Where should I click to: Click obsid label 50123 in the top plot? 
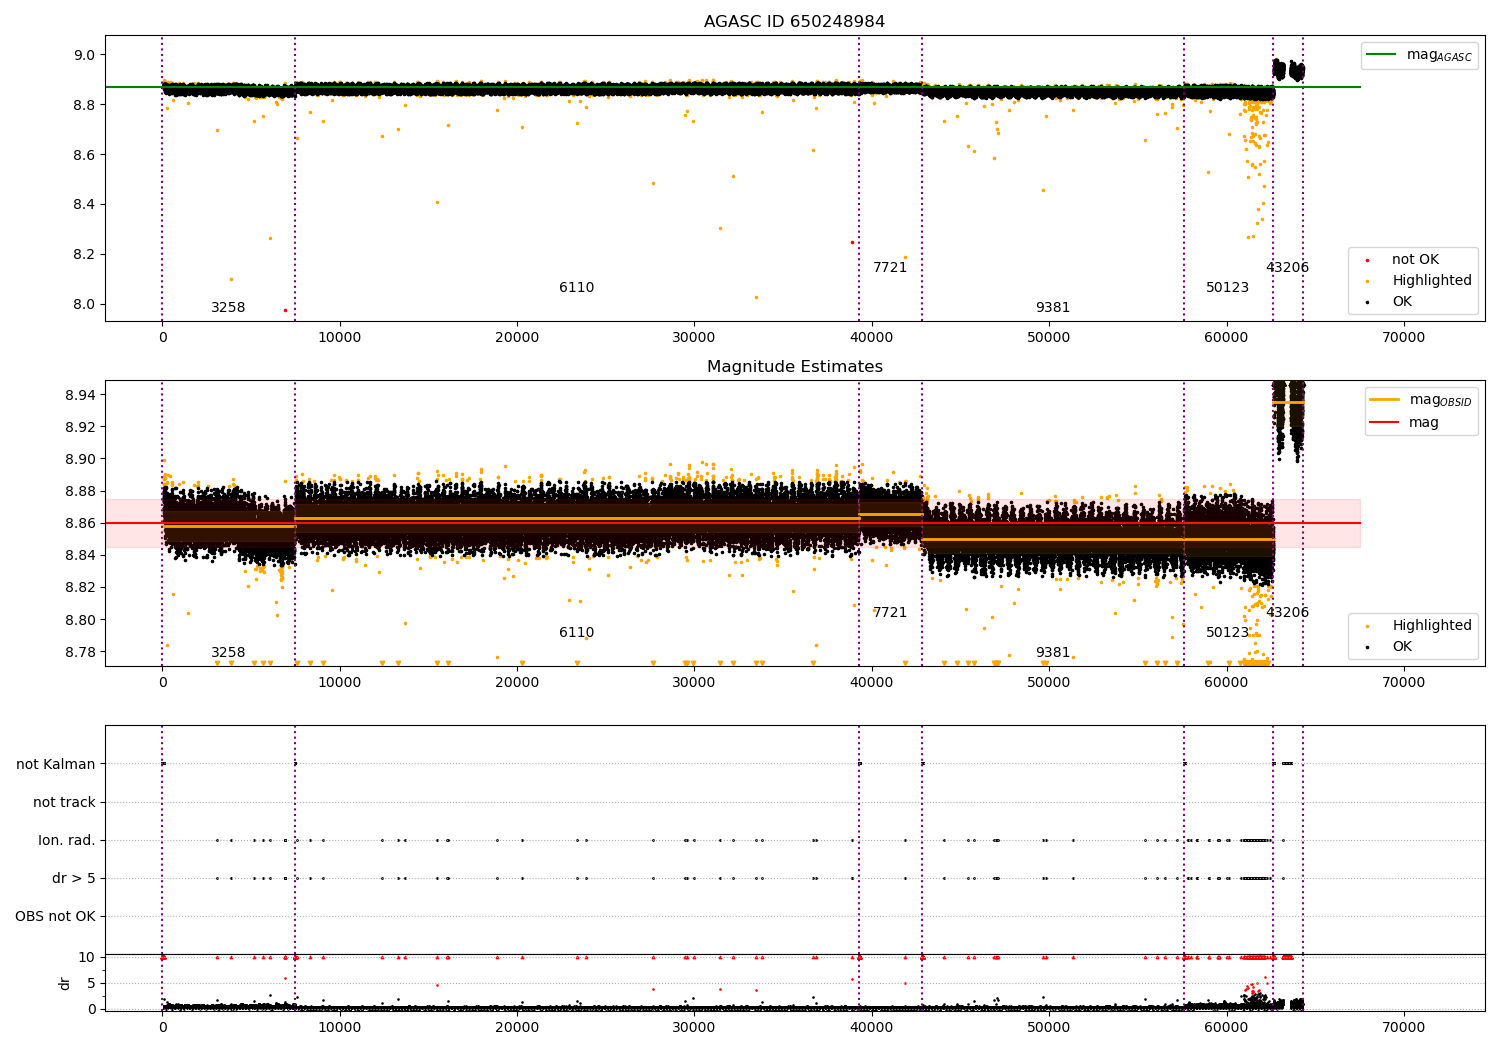1227,288
